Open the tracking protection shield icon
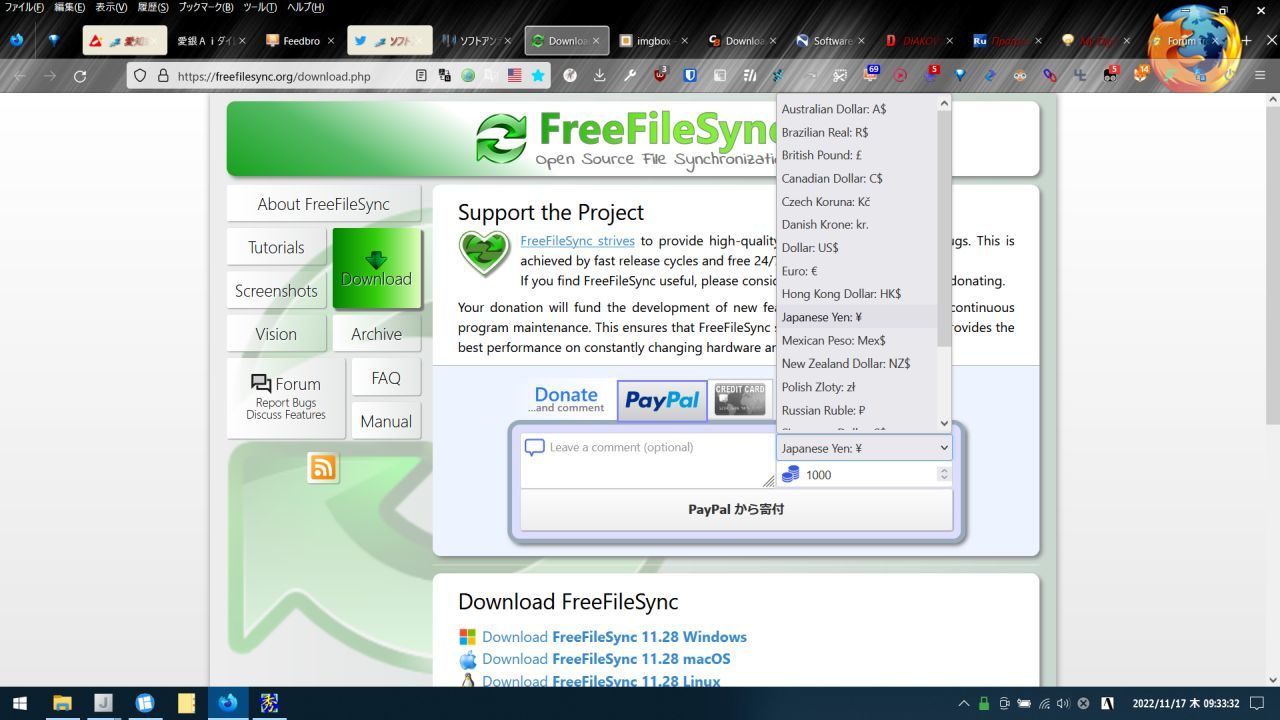This screenshot has width=1280, height=720. [x=140, y=76]
